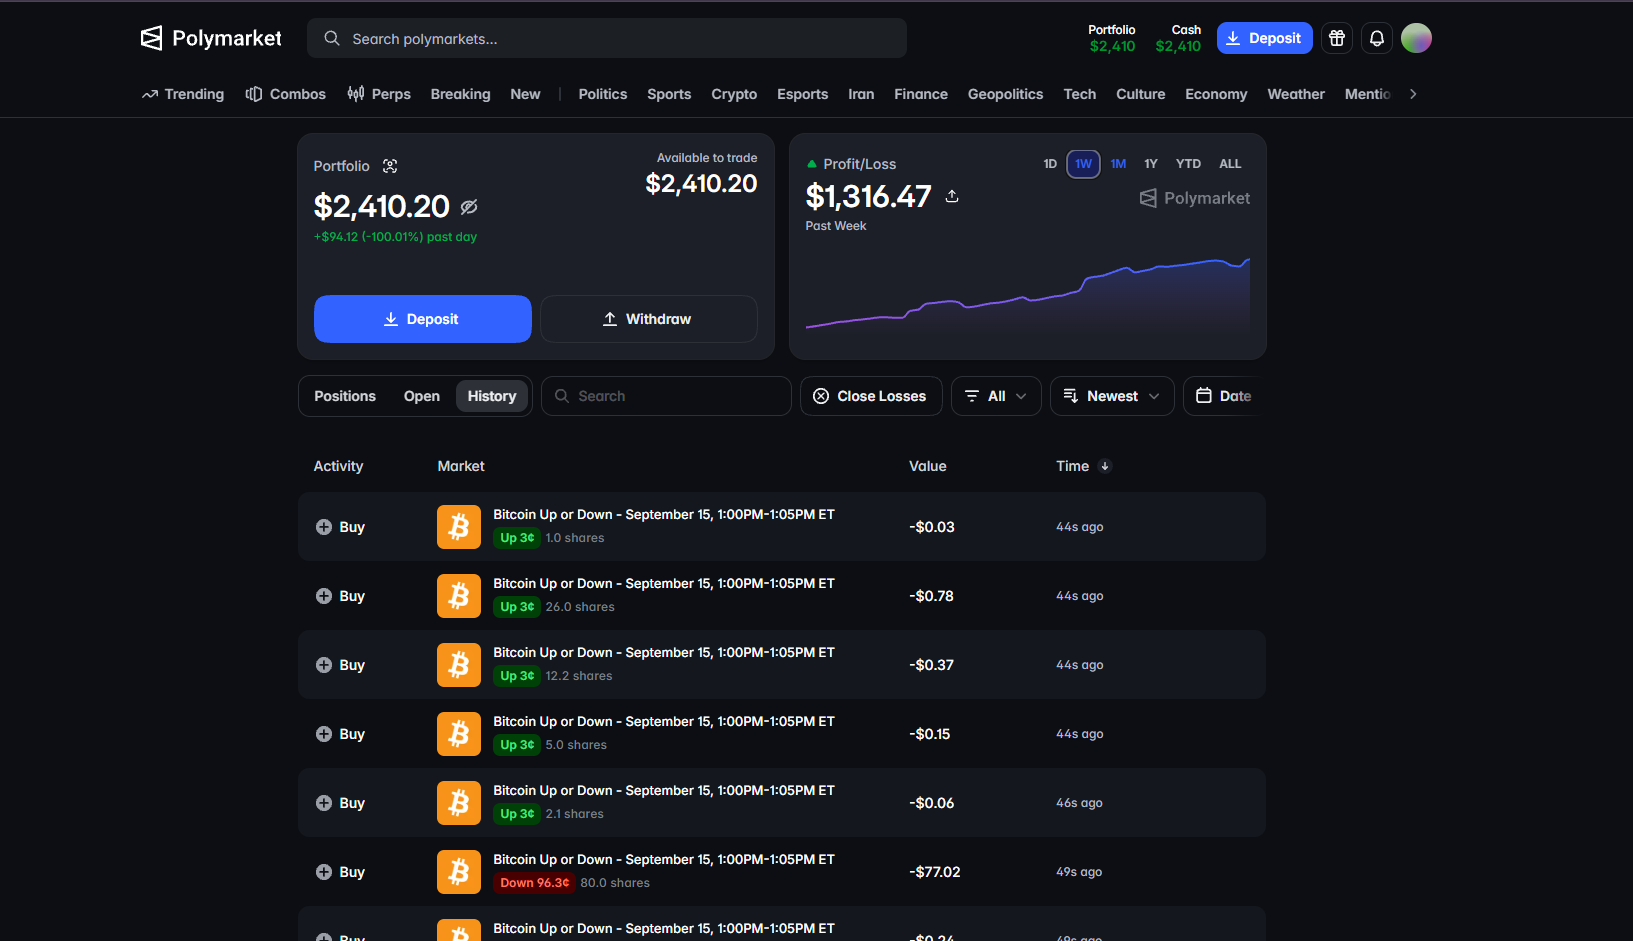Go to the Trending category
Image resolution: width=1633 pixels, height=941 pixels.
tap(183, 94)
